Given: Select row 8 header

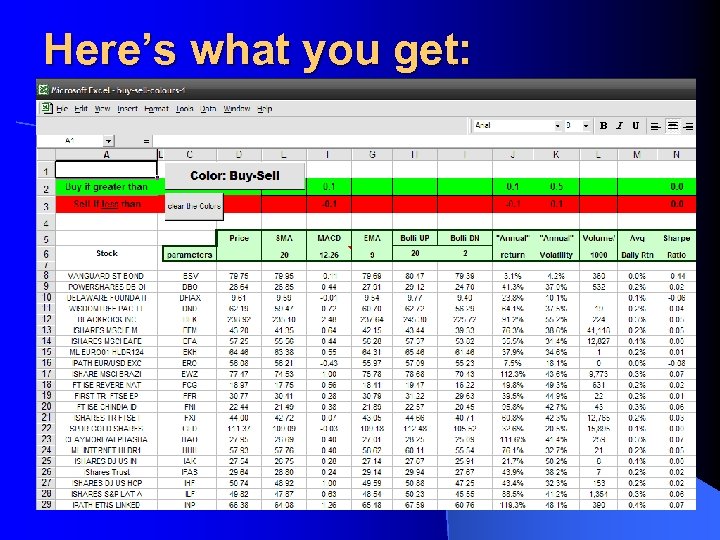Looking at the screenshot, I should click(46, 276).
